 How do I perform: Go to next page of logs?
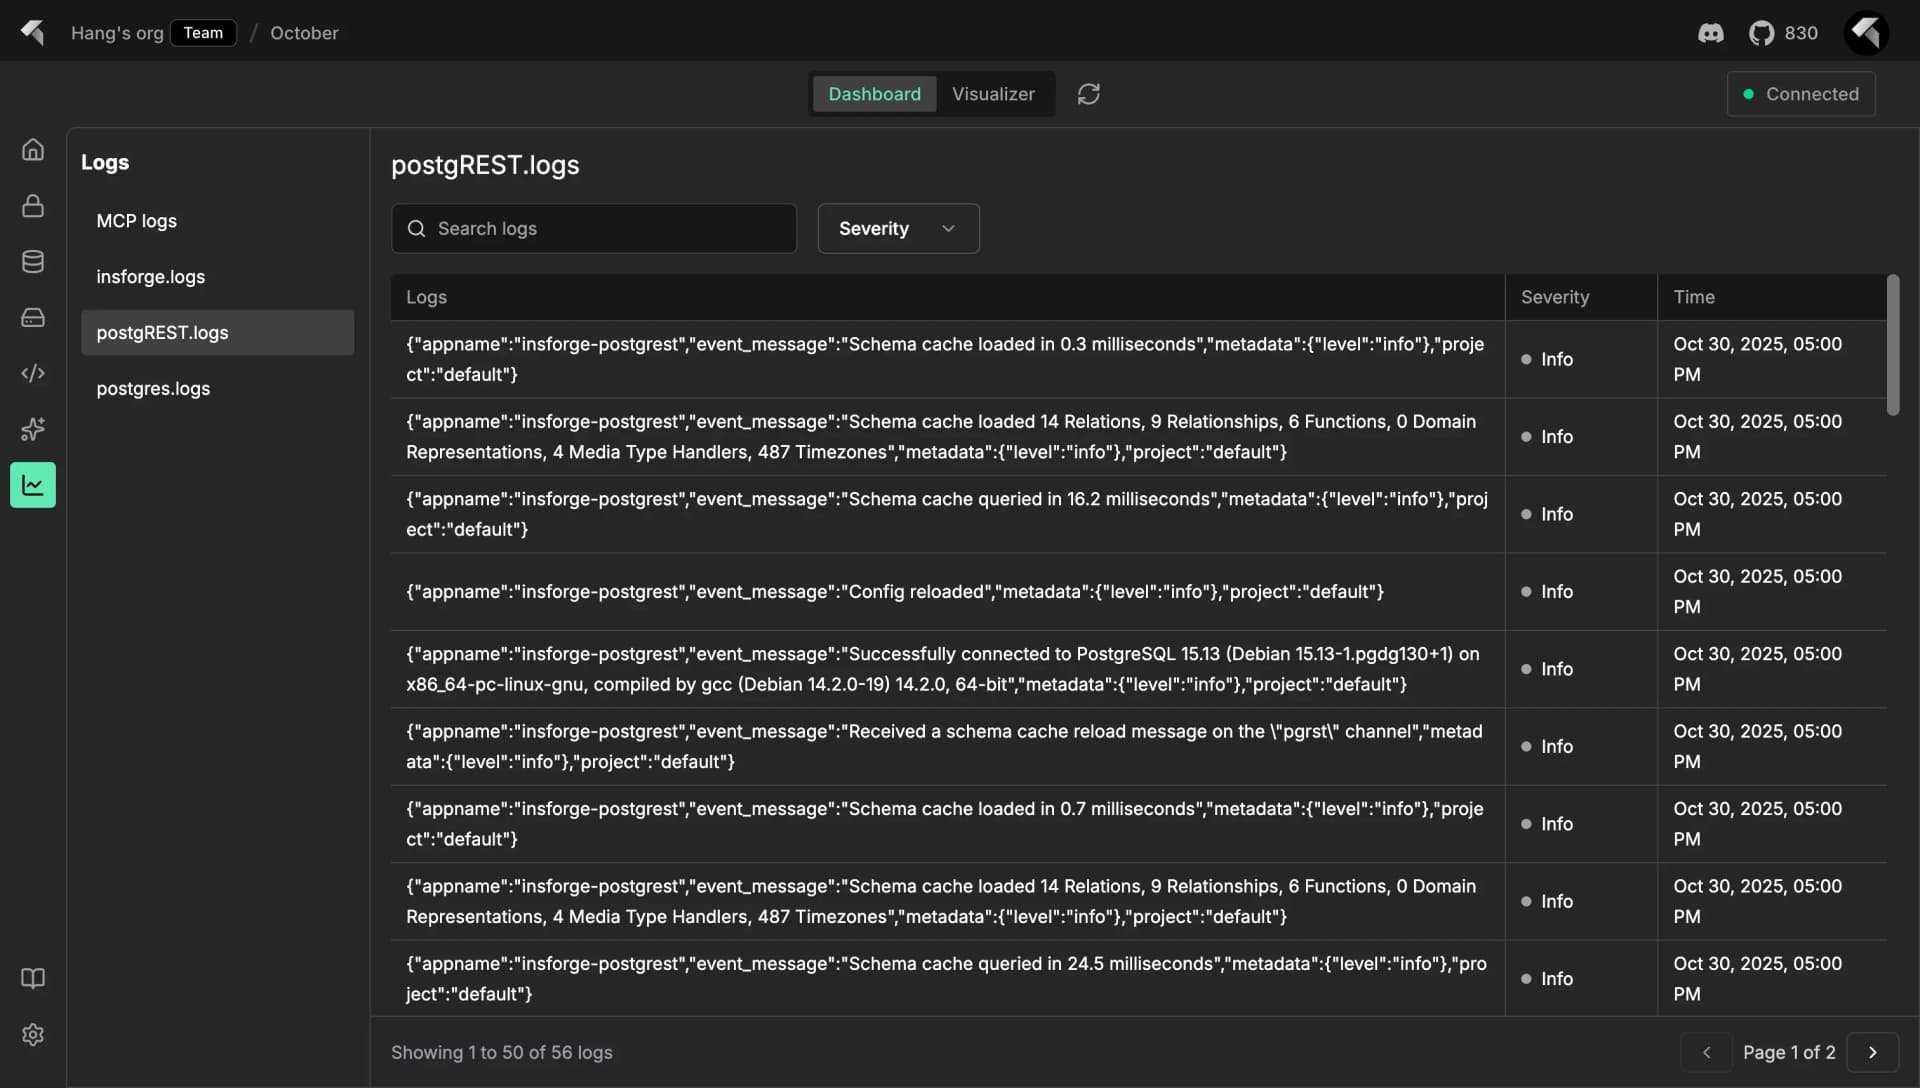click(1873, 1052)
